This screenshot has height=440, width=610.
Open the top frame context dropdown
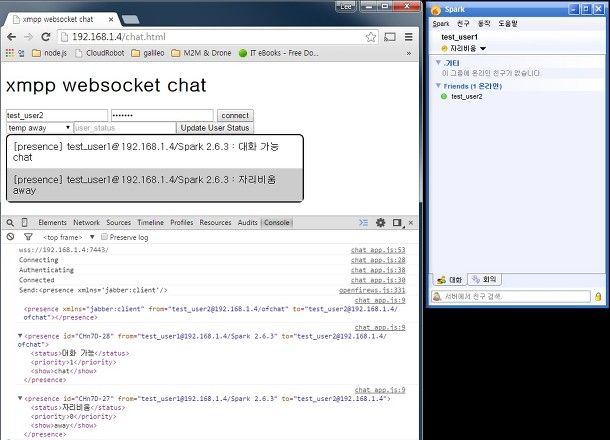click(x=69, y=237)
